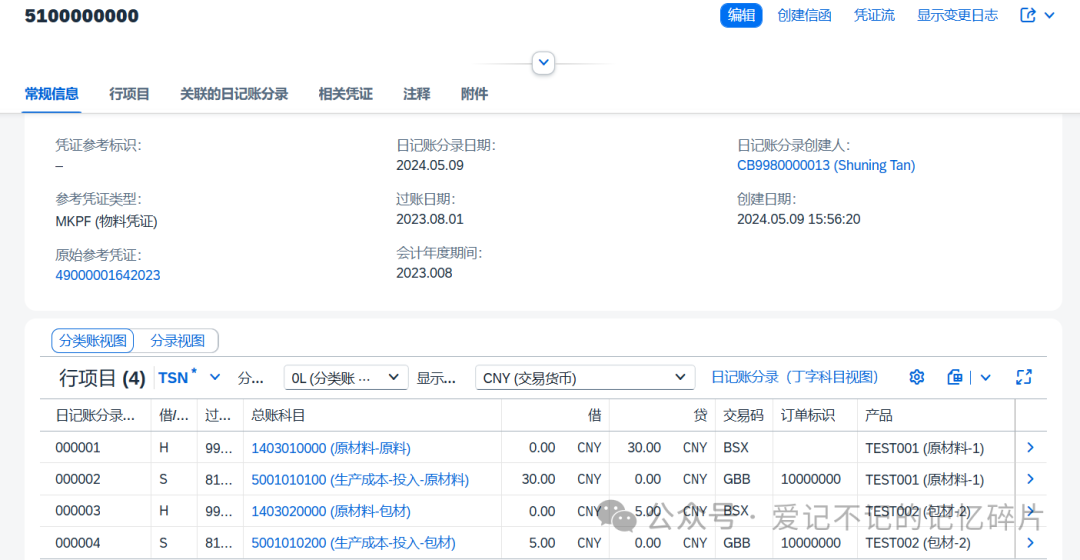Image resolution: width=1080 pixels, height=560 pixels.
Task: Select journal entry line 000003
Action: 78,511
